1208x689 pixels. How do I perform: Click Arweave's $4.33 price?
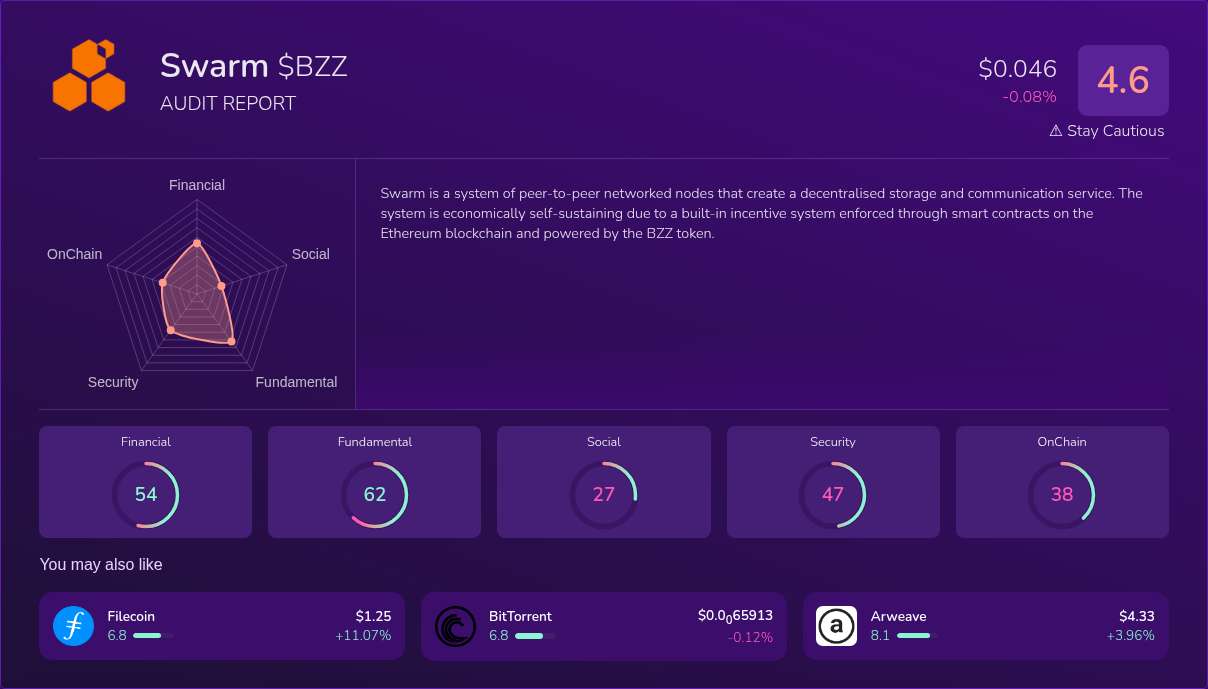pyautogui.click(x=1137, y=616)
